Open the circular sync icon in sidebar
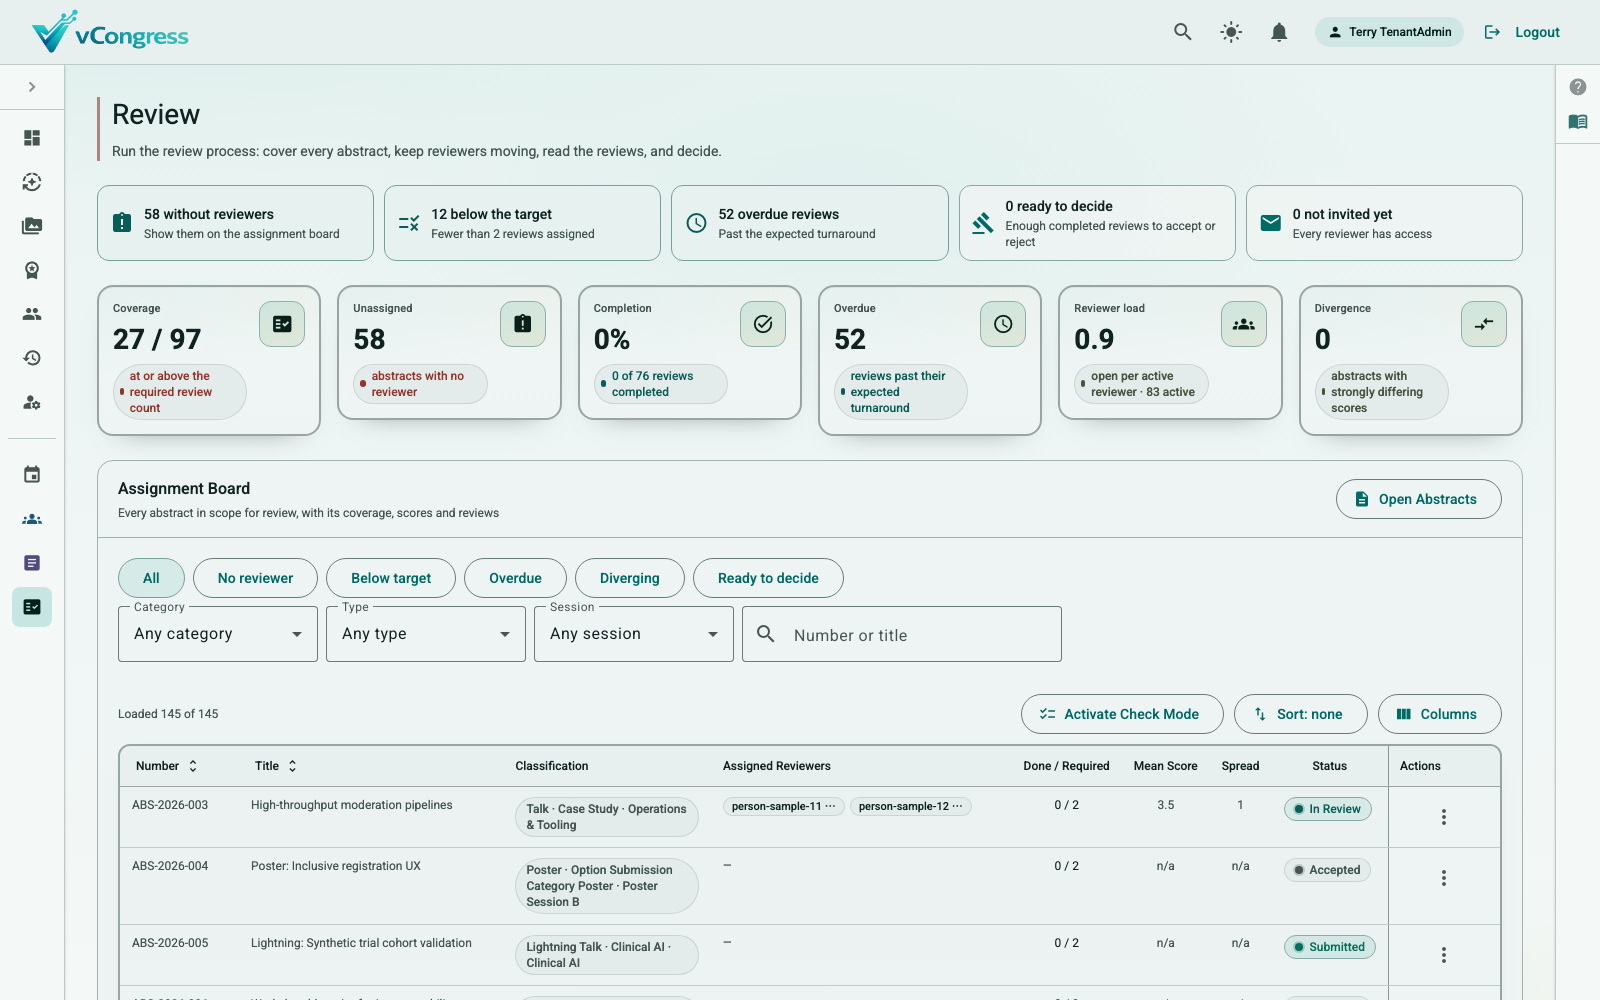Screen dimensions: 1600x1000 [32, 182]
